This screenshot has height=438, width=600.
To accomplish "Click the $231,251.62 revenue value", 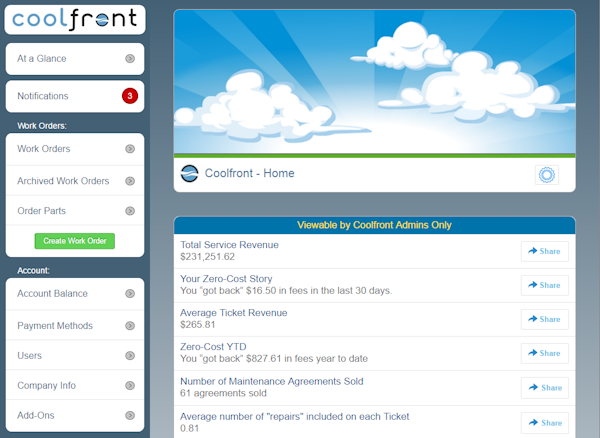I will [x=207, y=257].
